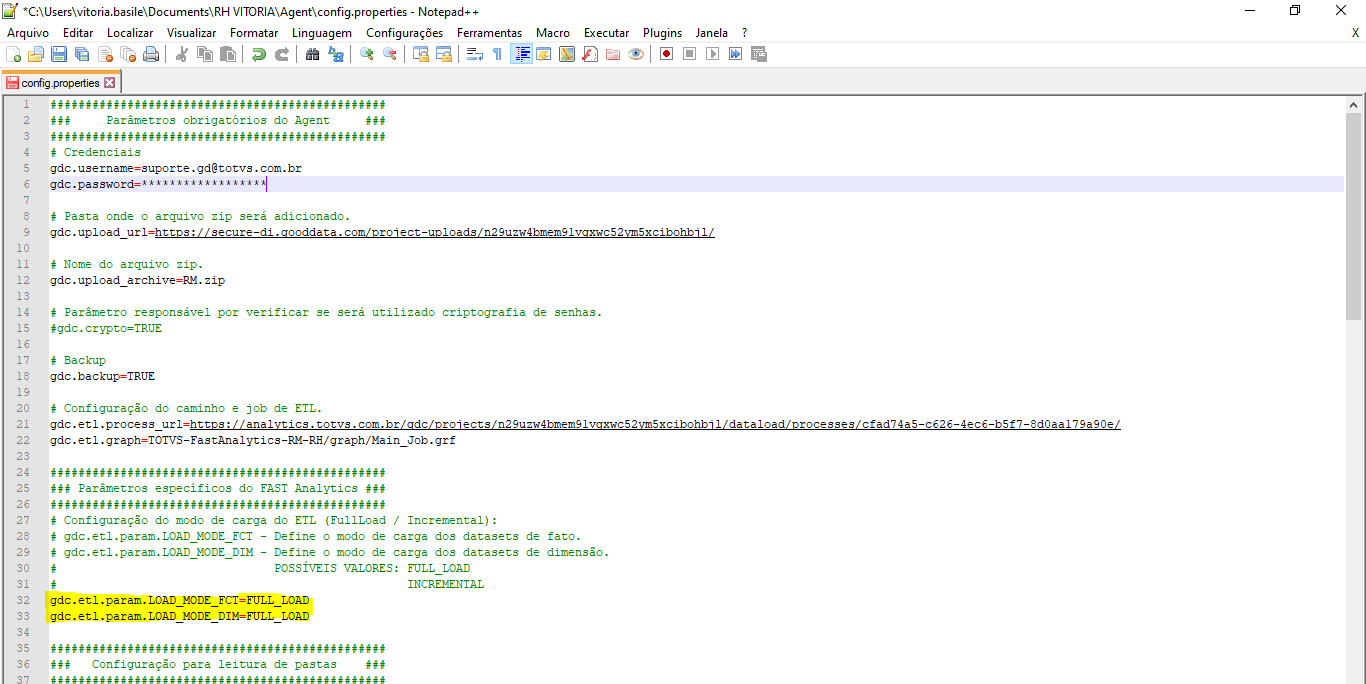Toggle word wrap toolbar icon
This screenshot has height=684, width=1366.
coord(474,54)
